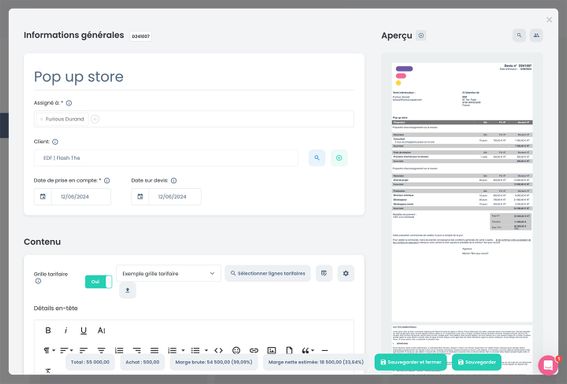Click Sélectionner lignes tarifaires button
This screenshot has width=567, height=384.
(268, 273)
